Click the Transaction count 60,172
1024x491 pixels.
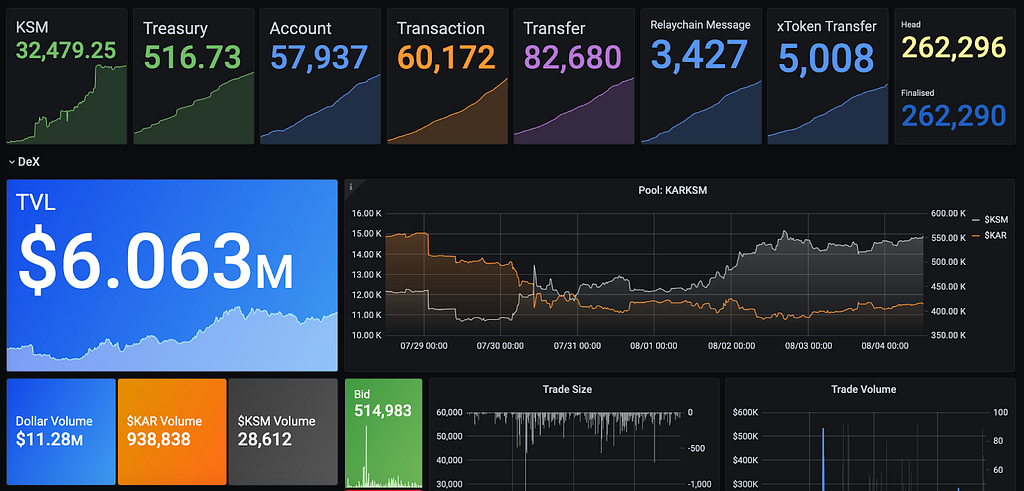pyautogui.click(x=446, y=57)
